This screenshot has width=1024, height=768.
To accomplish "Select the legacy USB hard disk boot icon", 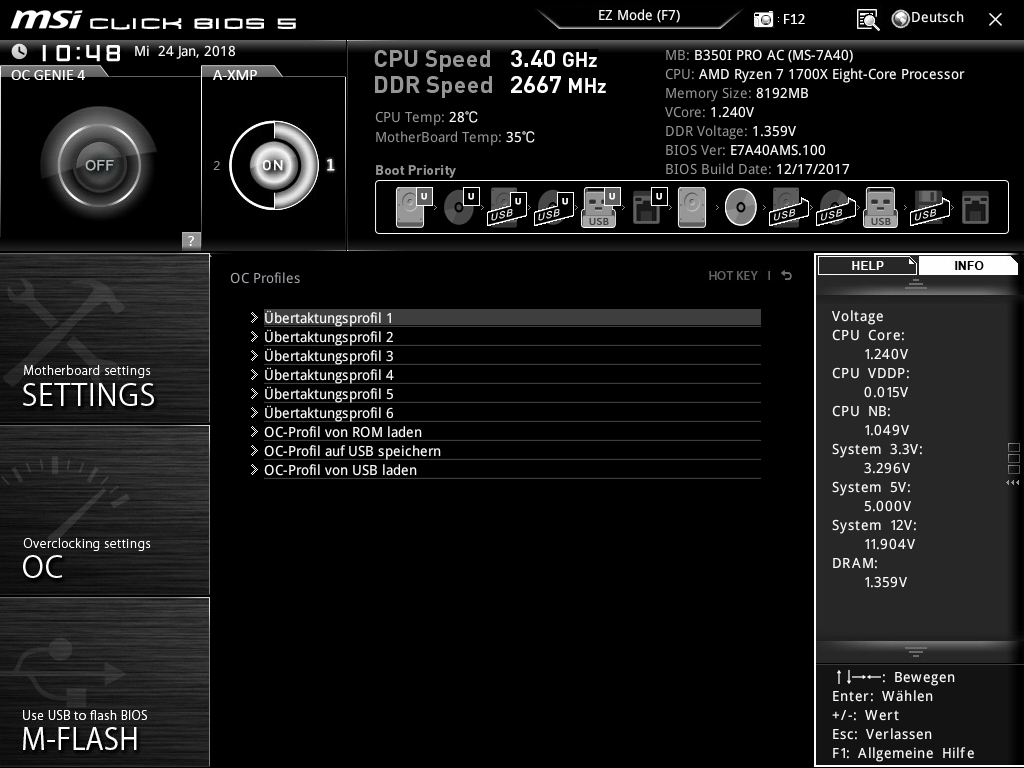I will pos(789,208).
